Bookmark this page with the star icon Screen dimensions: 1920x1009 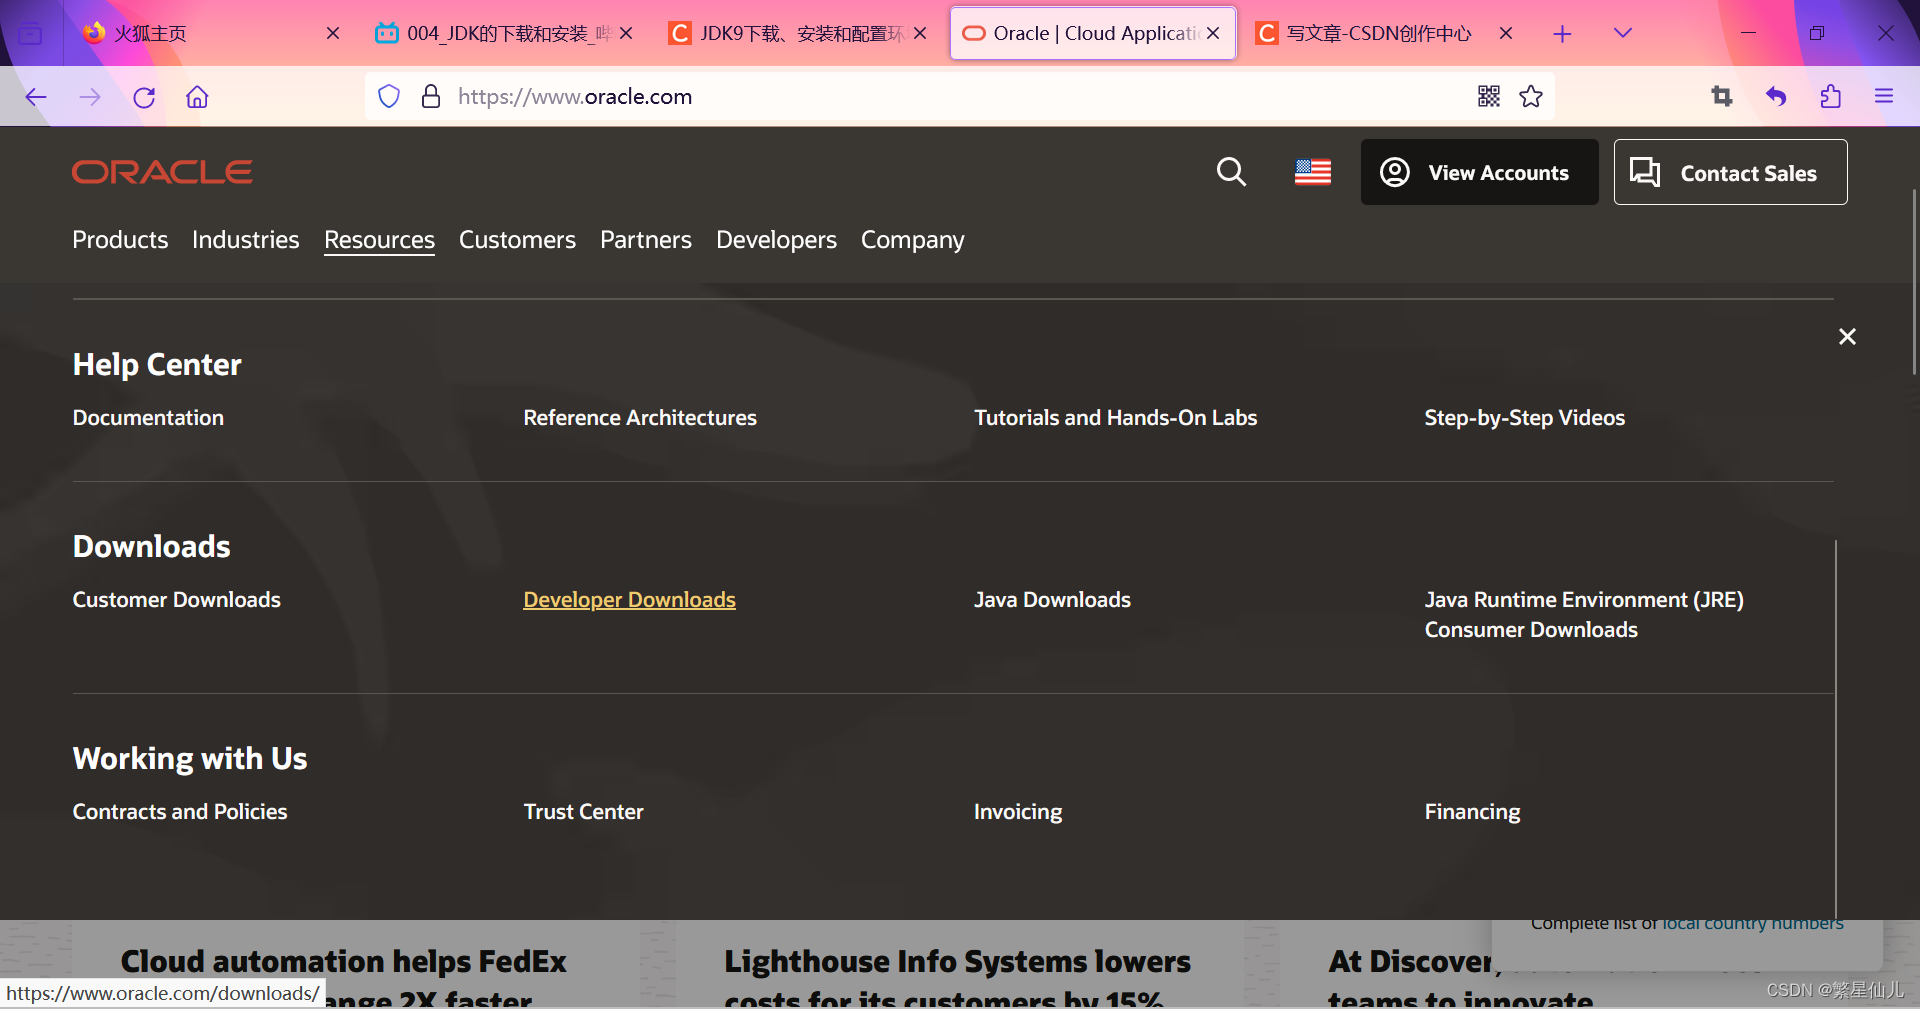[1531, 96]
